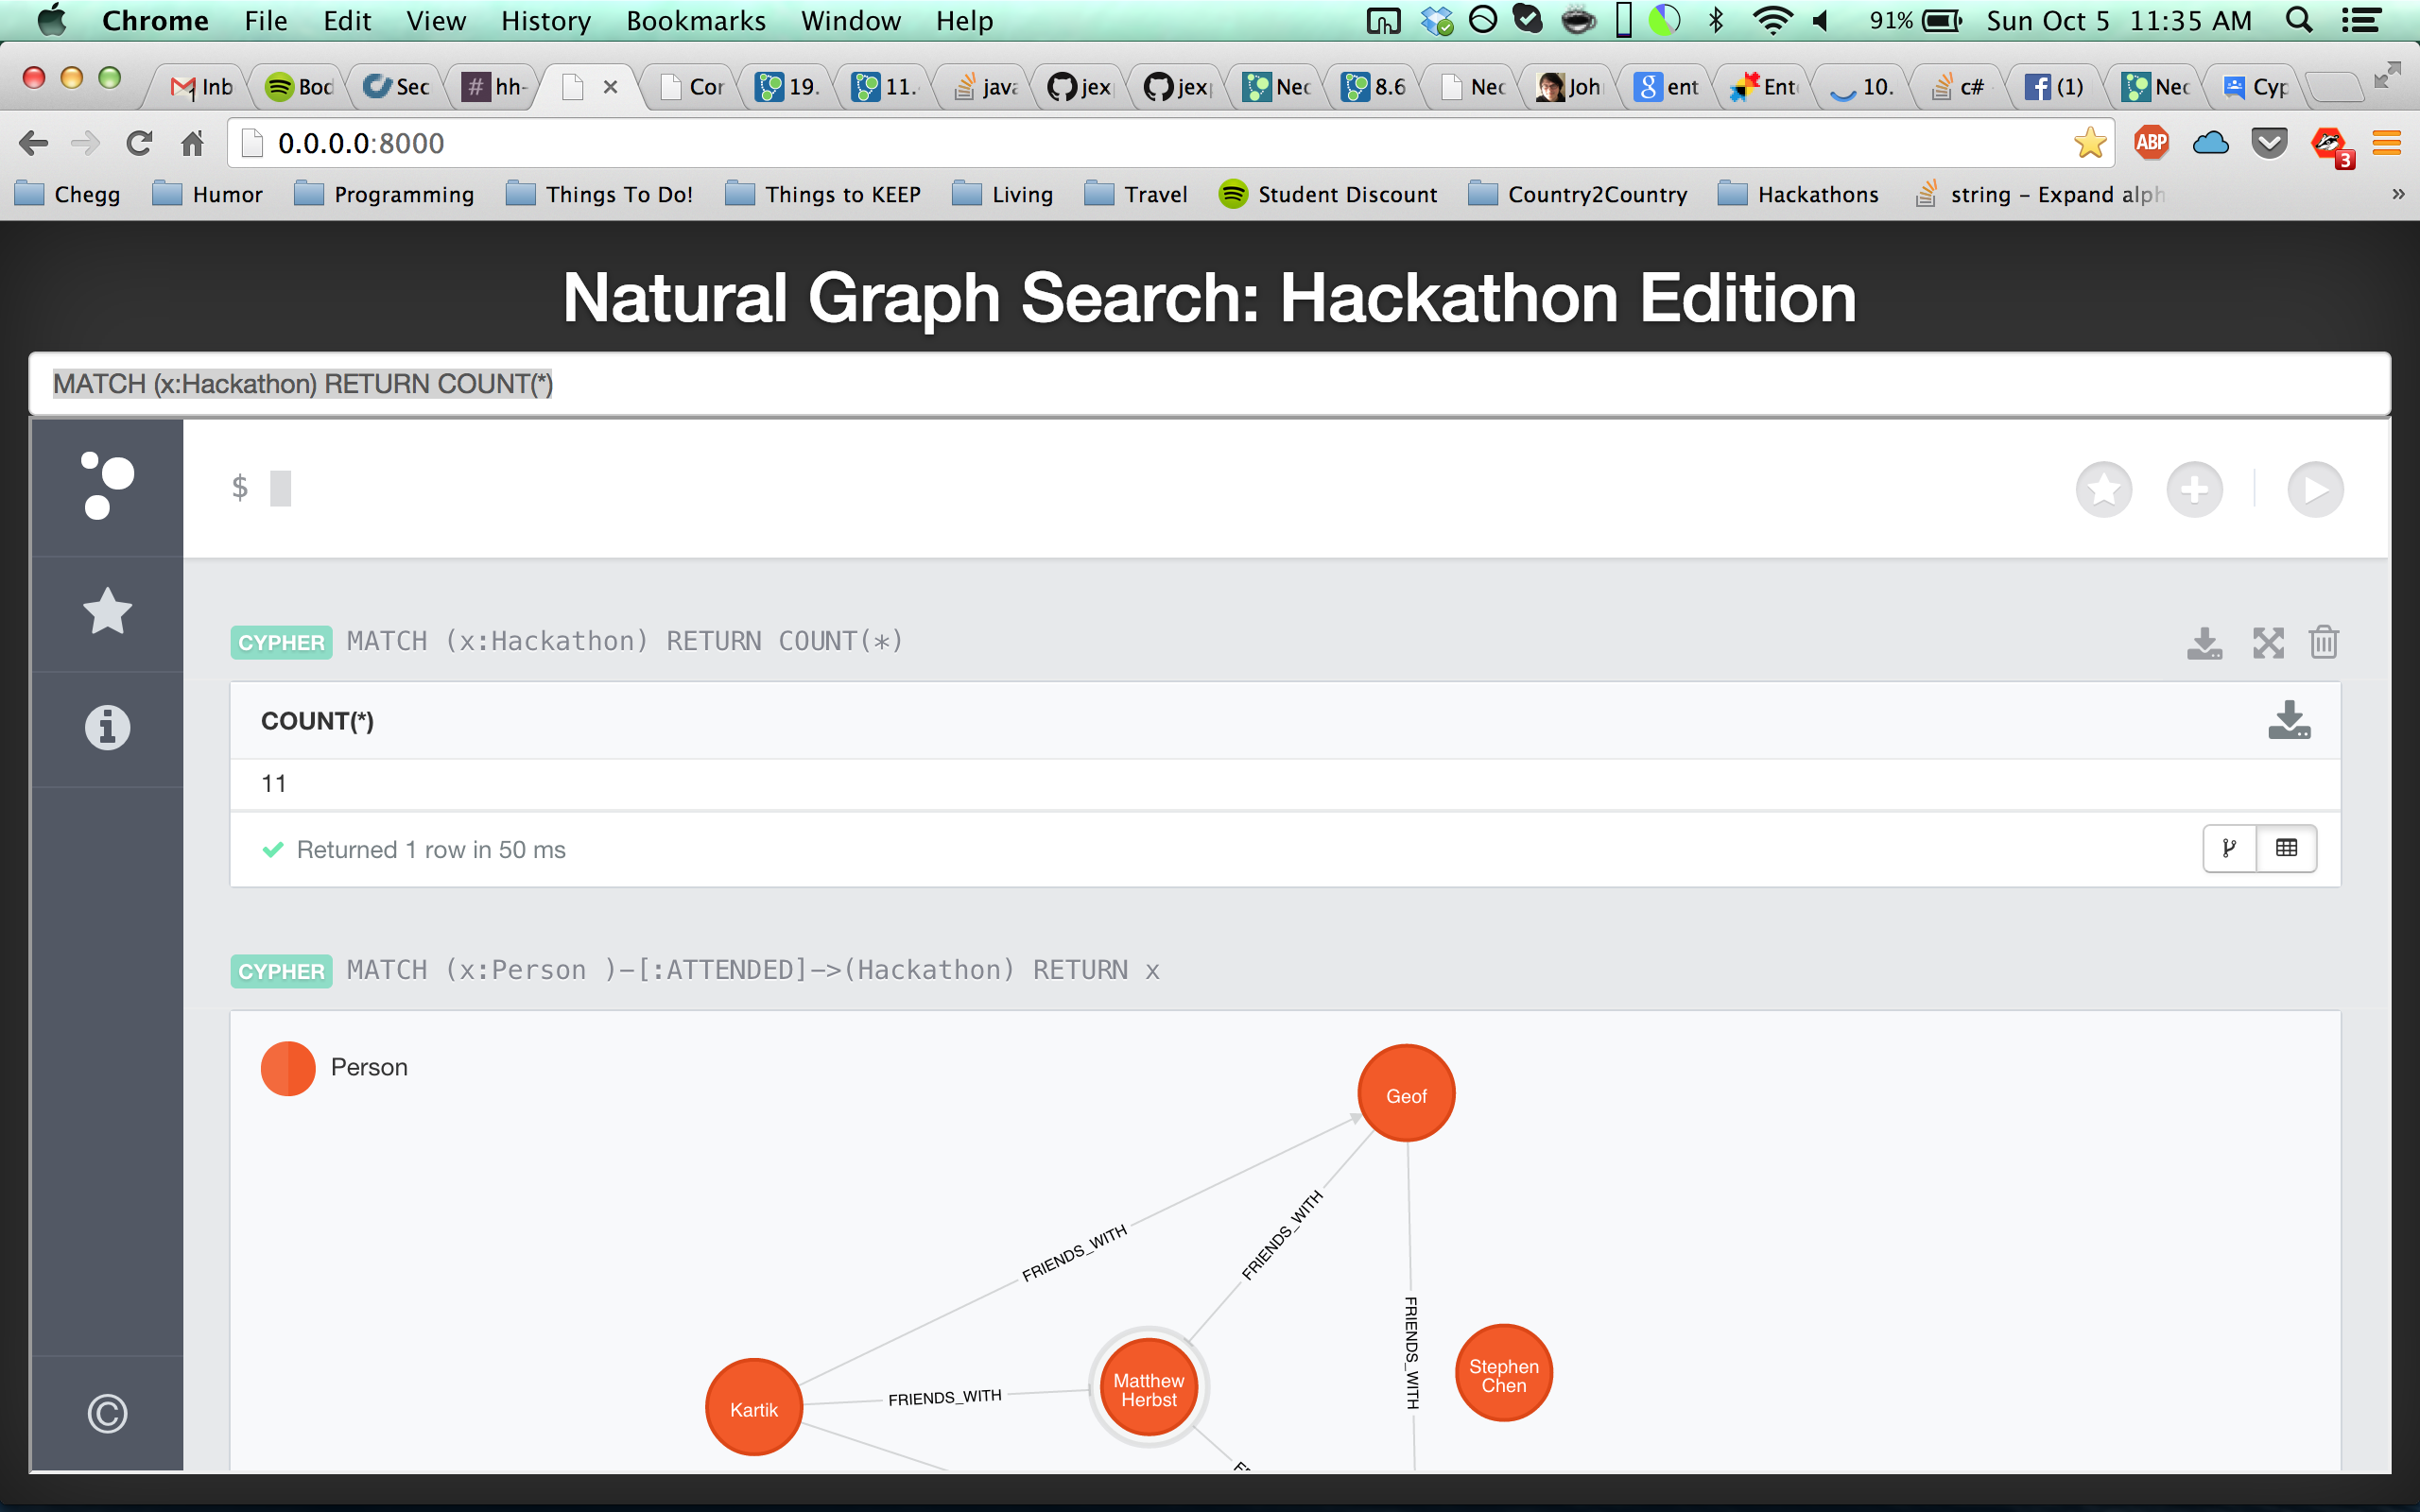Click the Person label color swatch

coord(288,1068)
